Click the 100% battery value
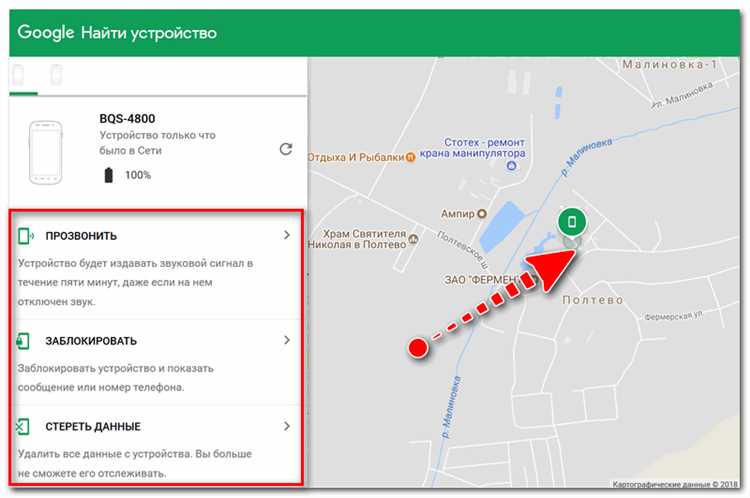 [138, 175]
